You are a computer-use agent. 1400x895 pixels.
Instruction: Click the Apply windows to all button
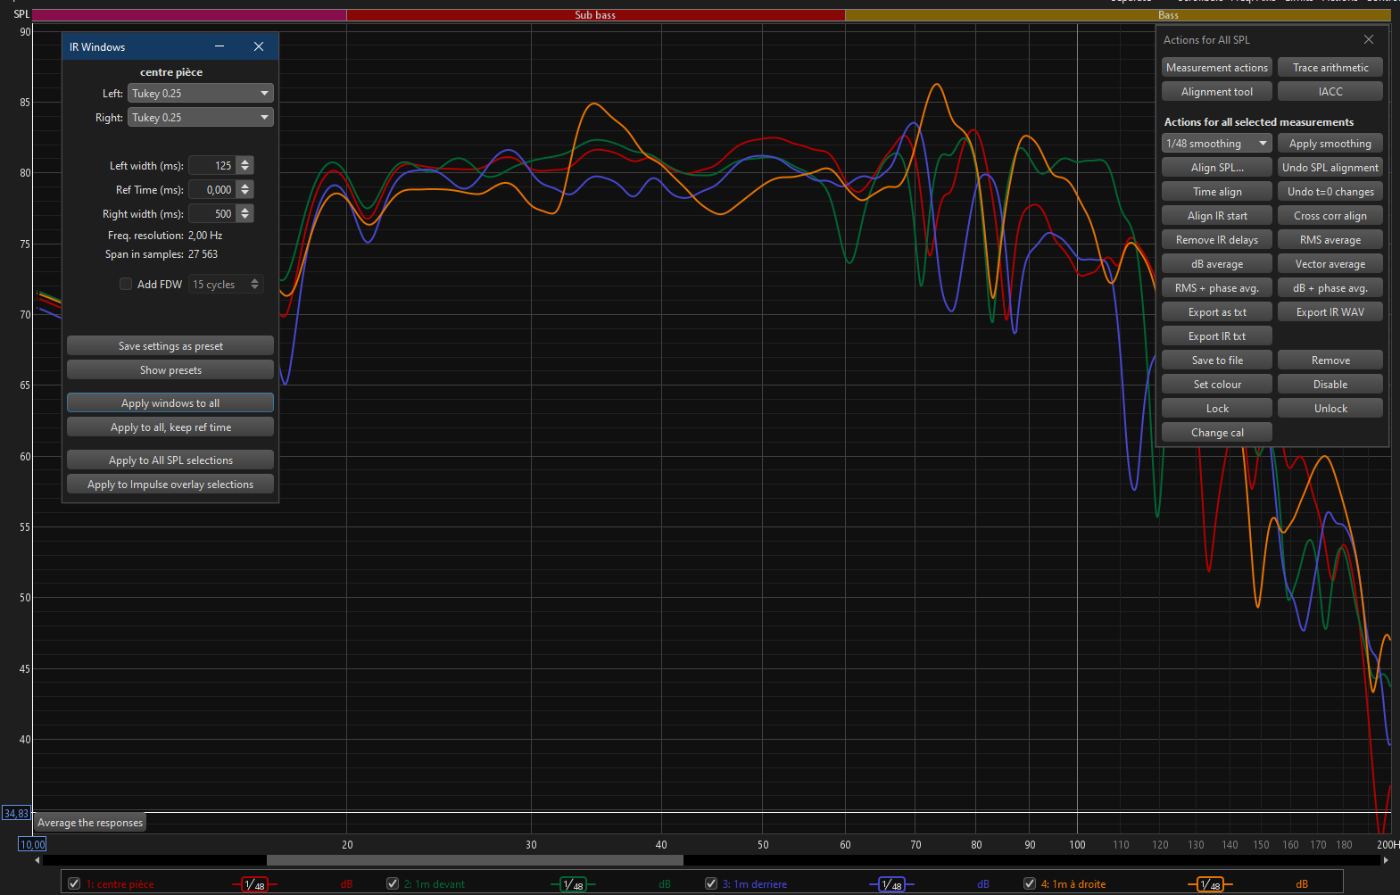pyautogui.click(x=170, y=403)
